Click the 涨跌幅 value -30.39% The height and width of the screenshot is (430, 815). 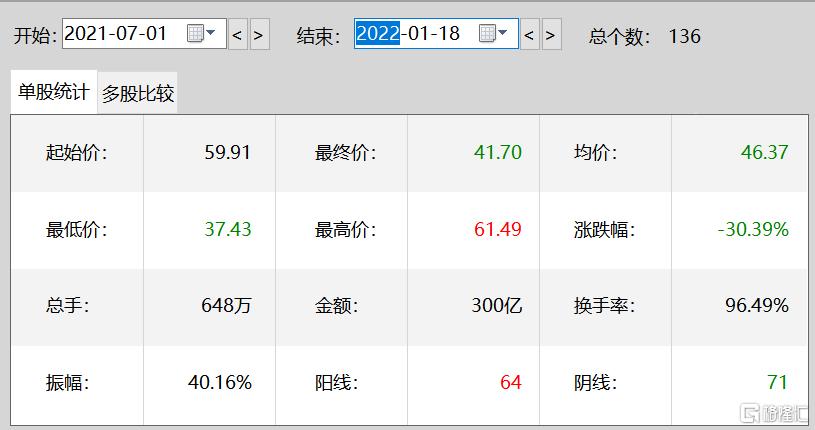[753, 229]
